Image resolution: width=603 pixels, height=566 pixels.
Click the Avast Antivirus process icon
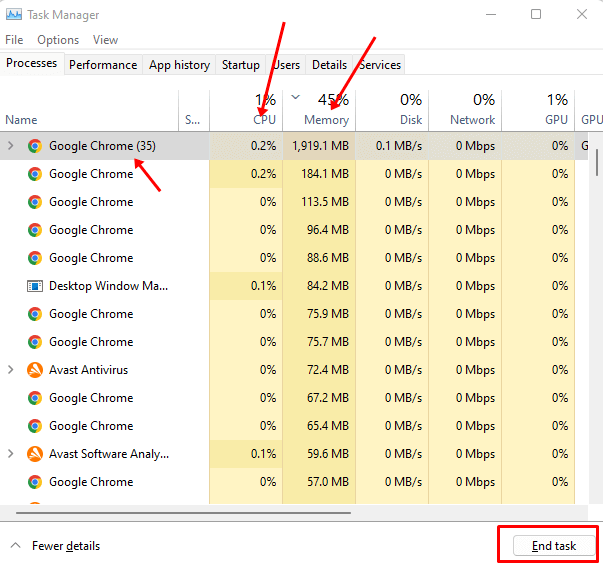(x=35, y=370)
